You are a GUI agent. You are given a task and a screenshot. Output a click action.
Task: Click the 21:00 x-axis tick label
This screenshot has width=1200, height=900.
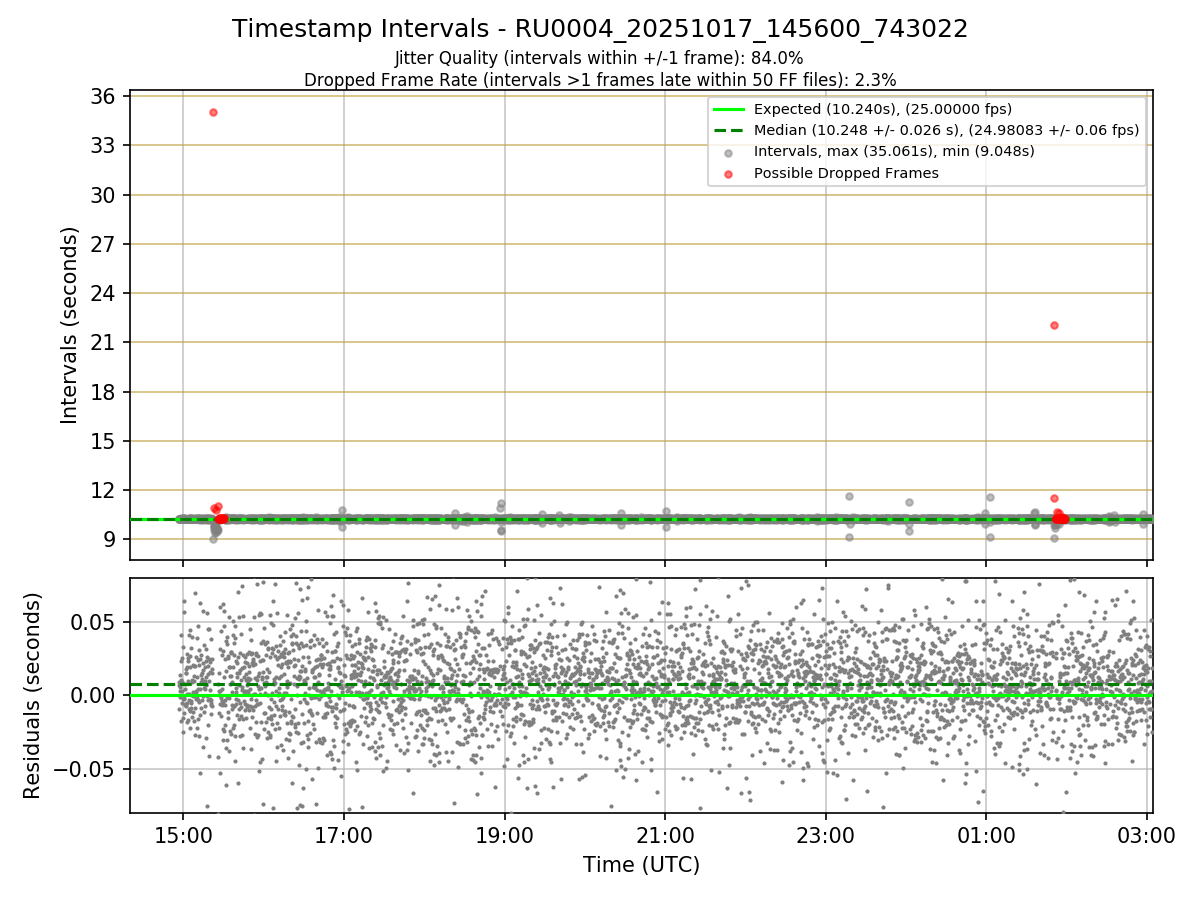point(665,834)
